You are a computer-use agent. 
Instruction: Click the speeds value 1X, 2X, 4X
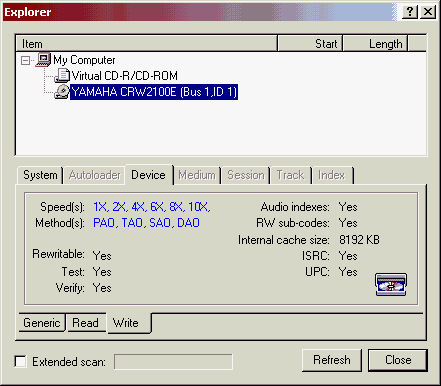click(152, 207)
